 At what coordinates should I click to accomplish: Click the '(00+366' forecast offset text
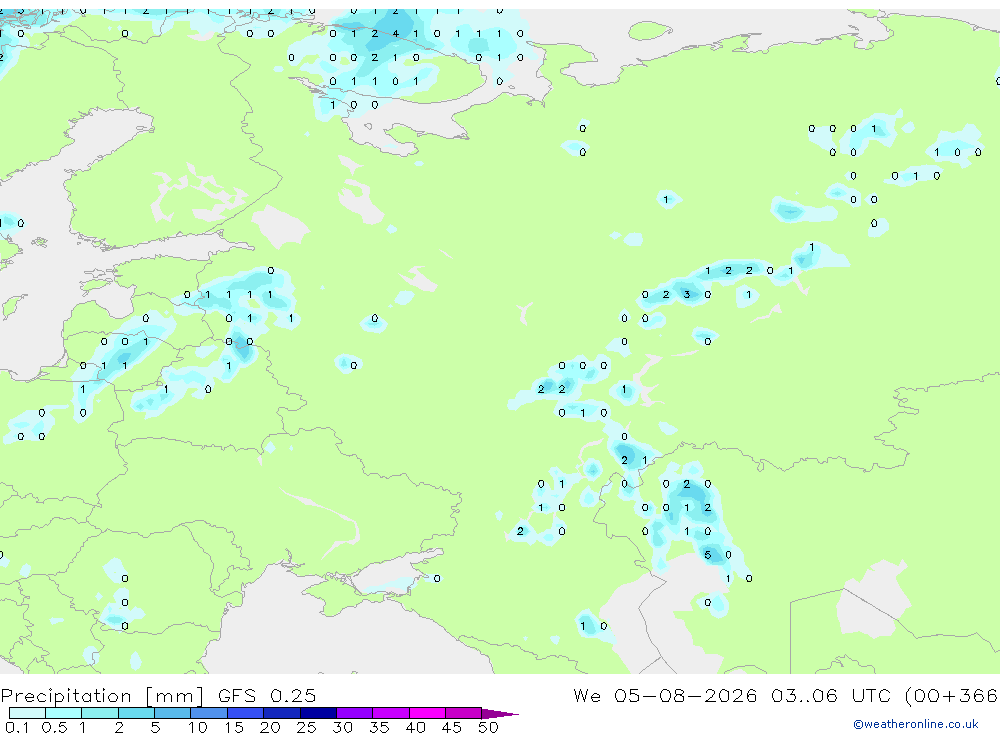[x=951, y=695]
